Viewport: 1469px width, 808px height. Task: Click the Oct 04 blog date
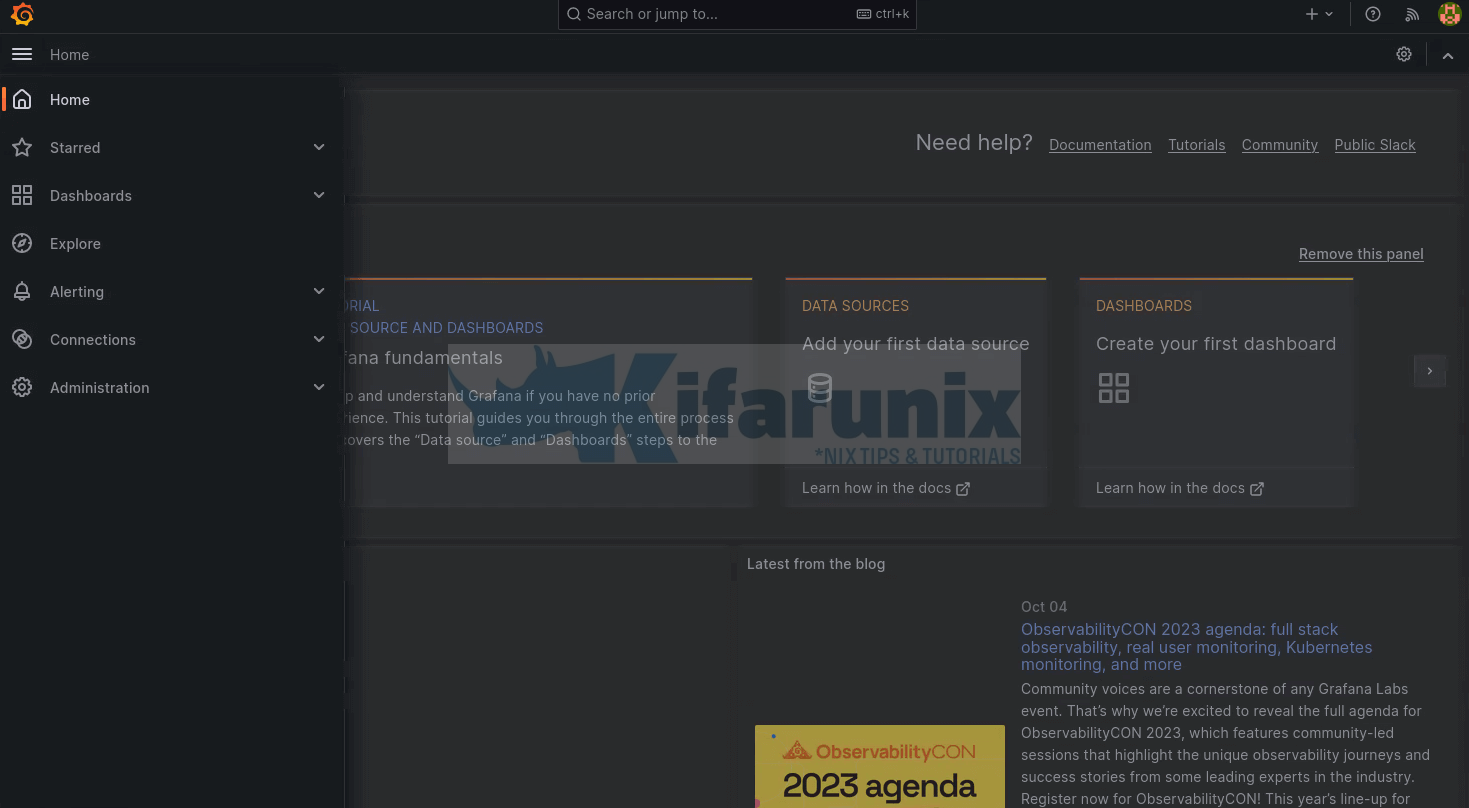(x=1044, y=607)
